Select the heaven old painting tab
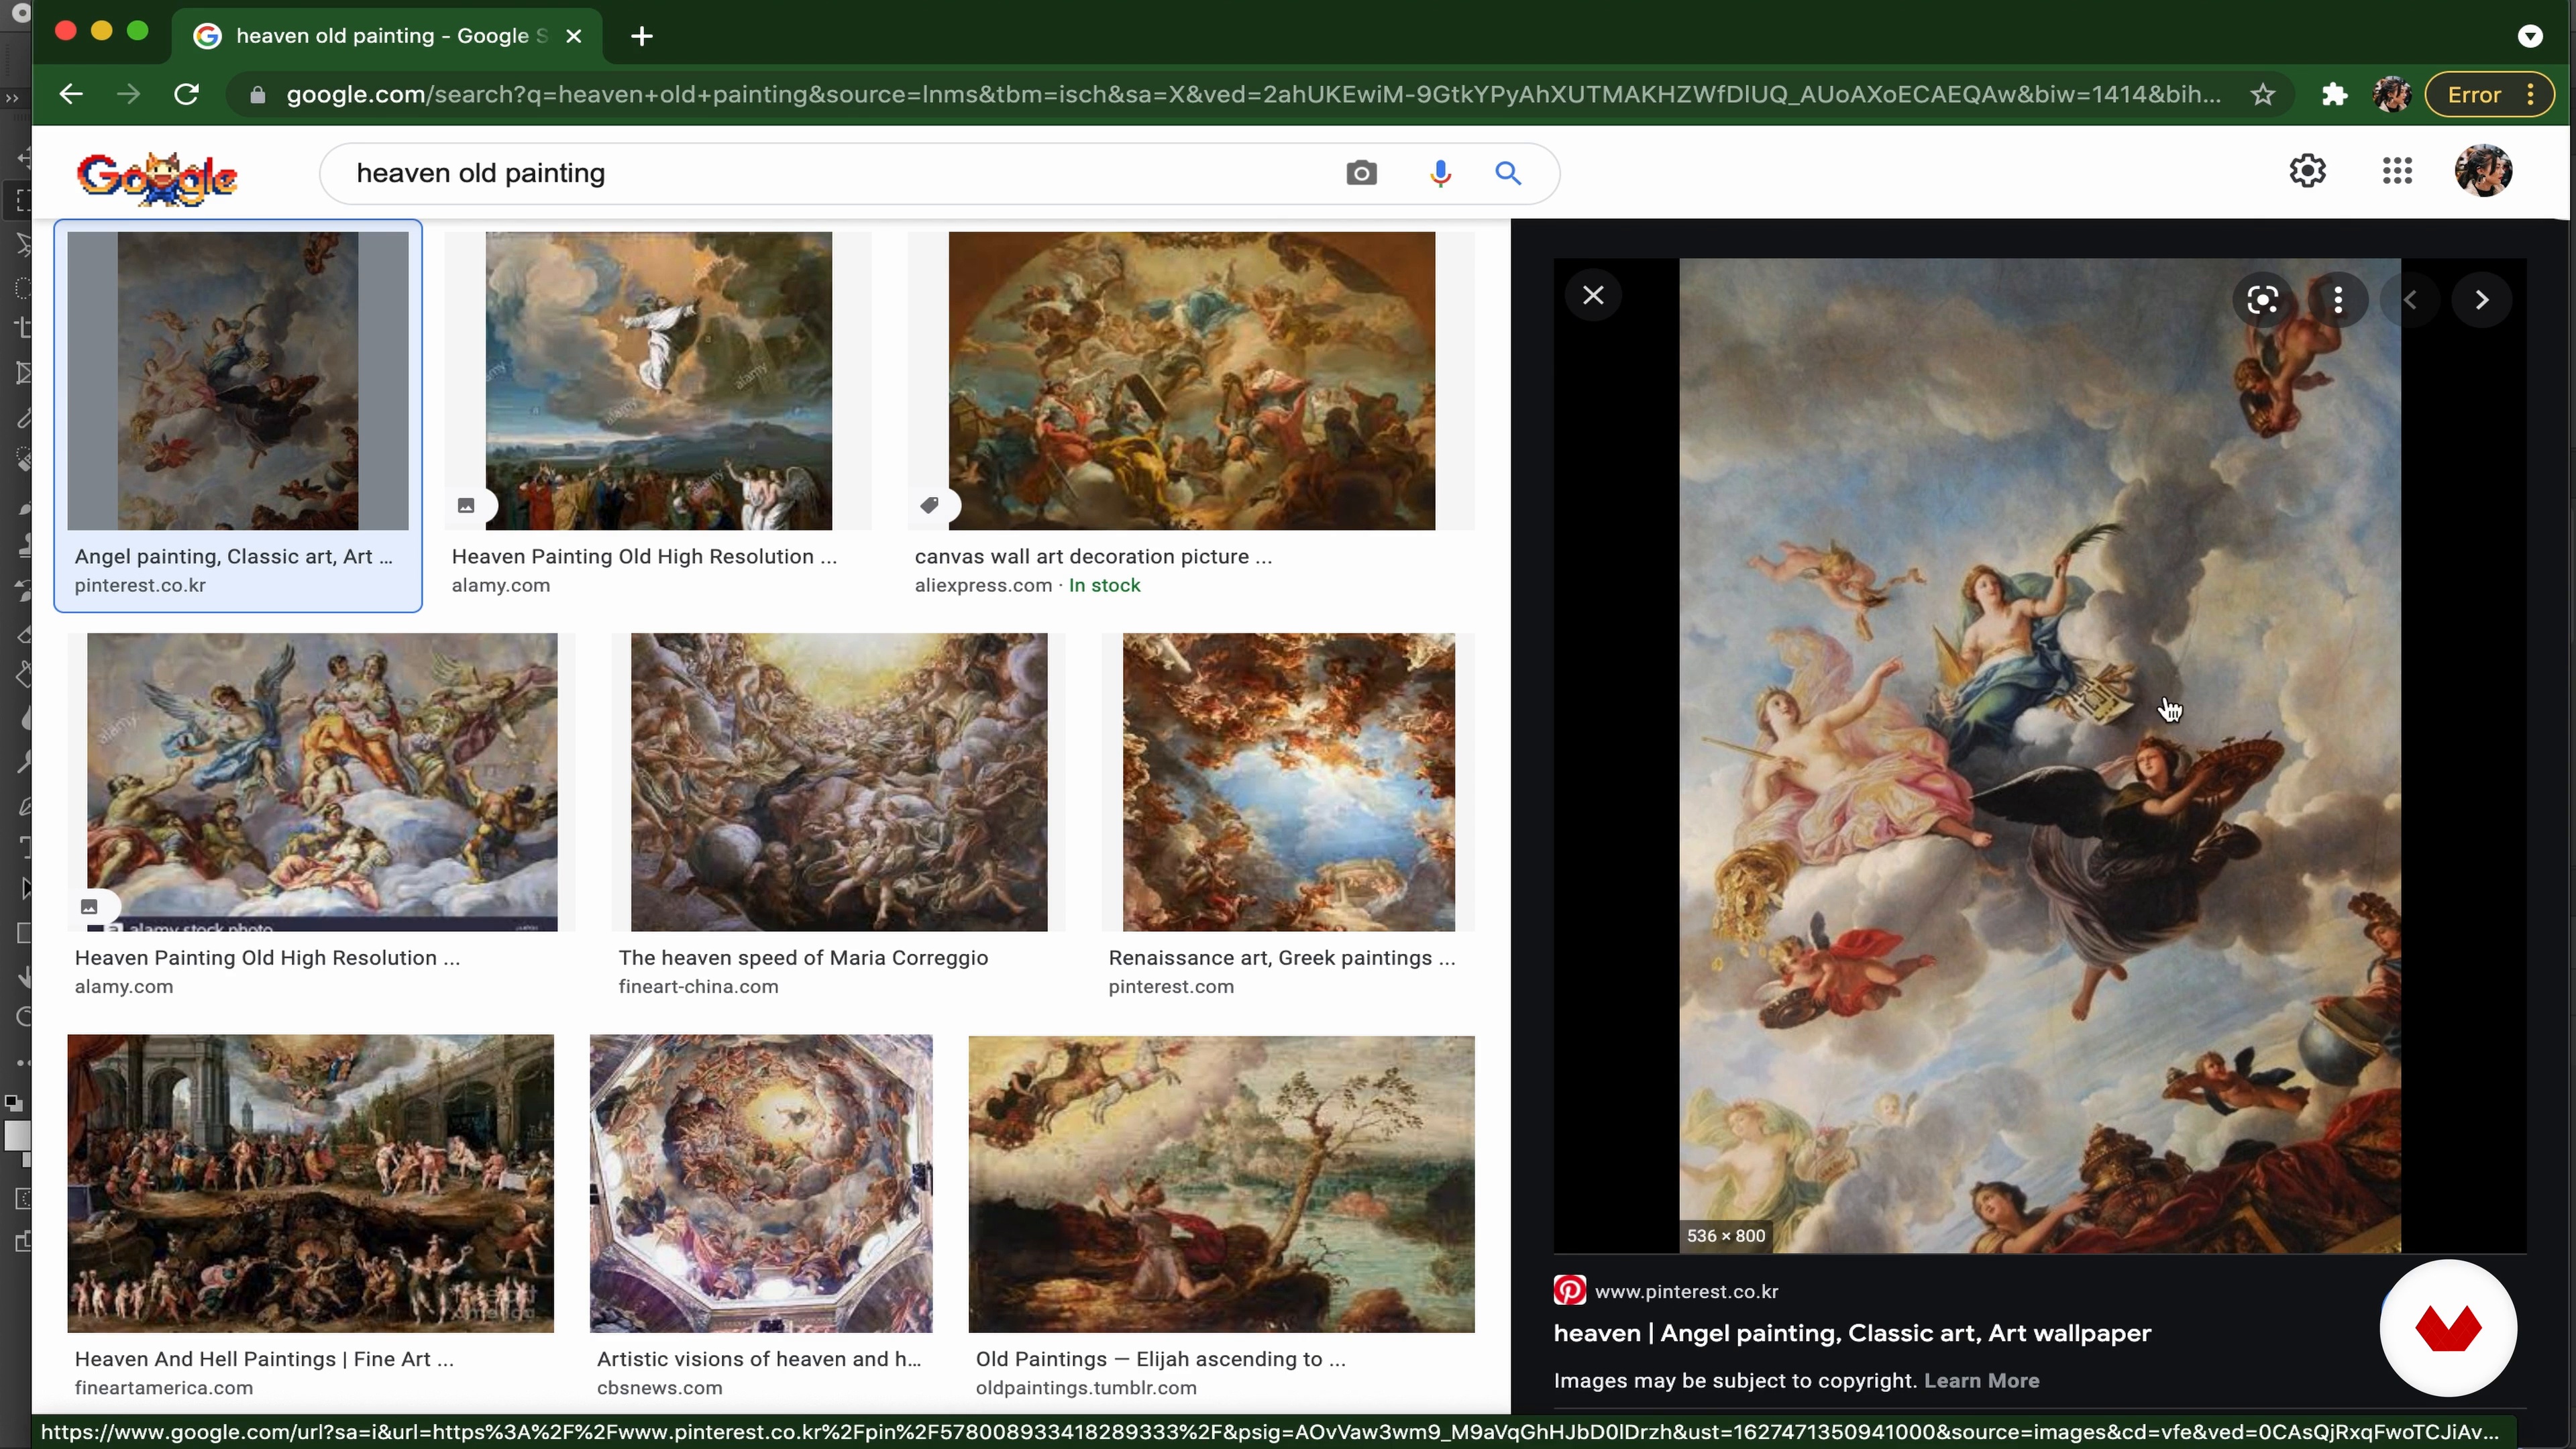 pos(387,36)
